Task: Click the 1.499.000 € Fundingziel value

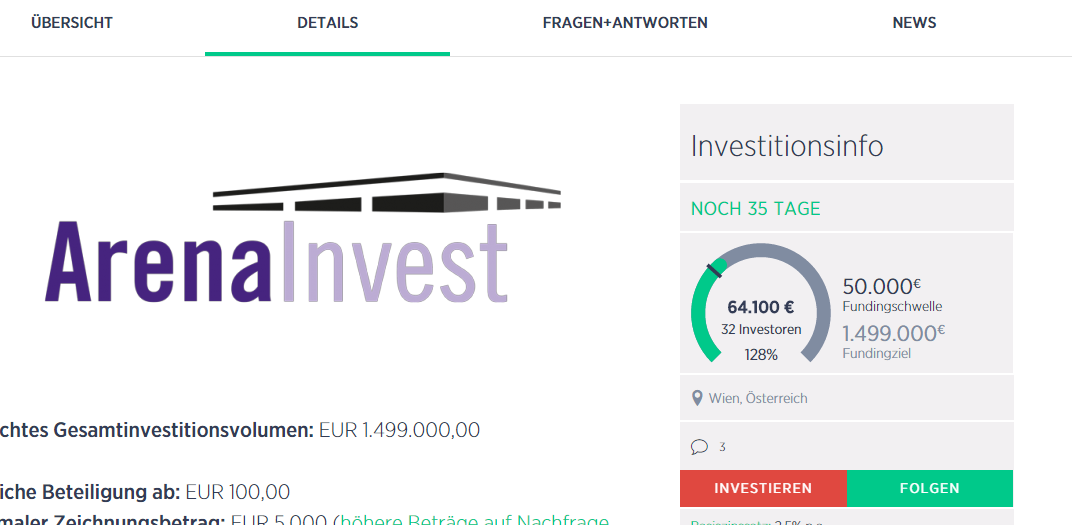Action: click(x=894, y=333)
